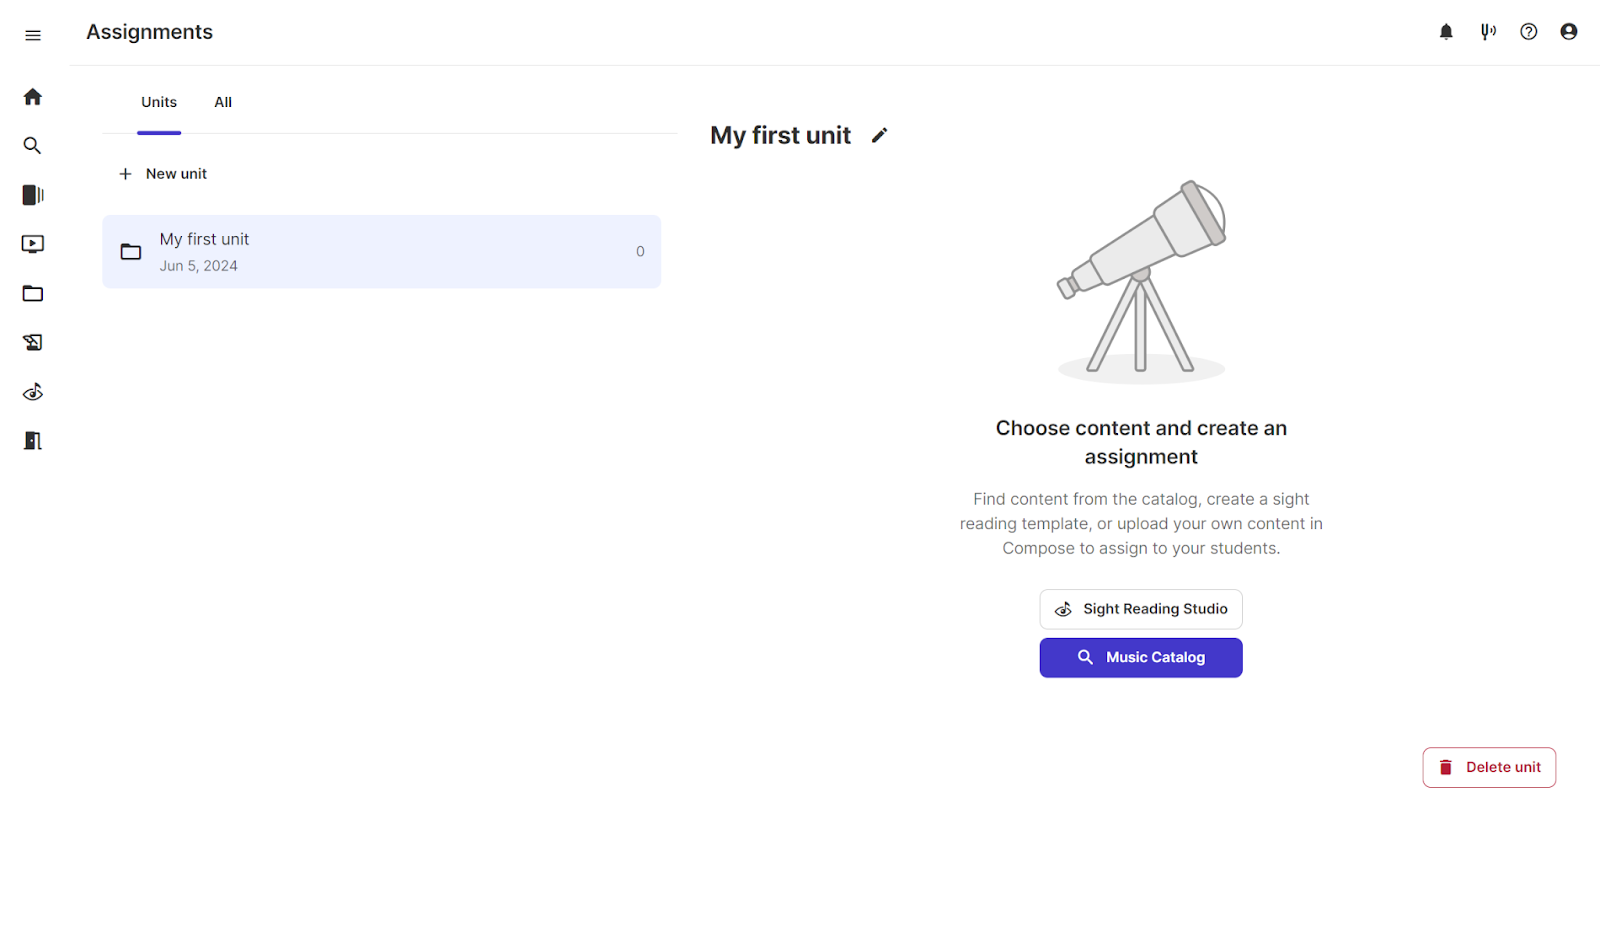Select My first unit in the list

(x=381, y=252)
